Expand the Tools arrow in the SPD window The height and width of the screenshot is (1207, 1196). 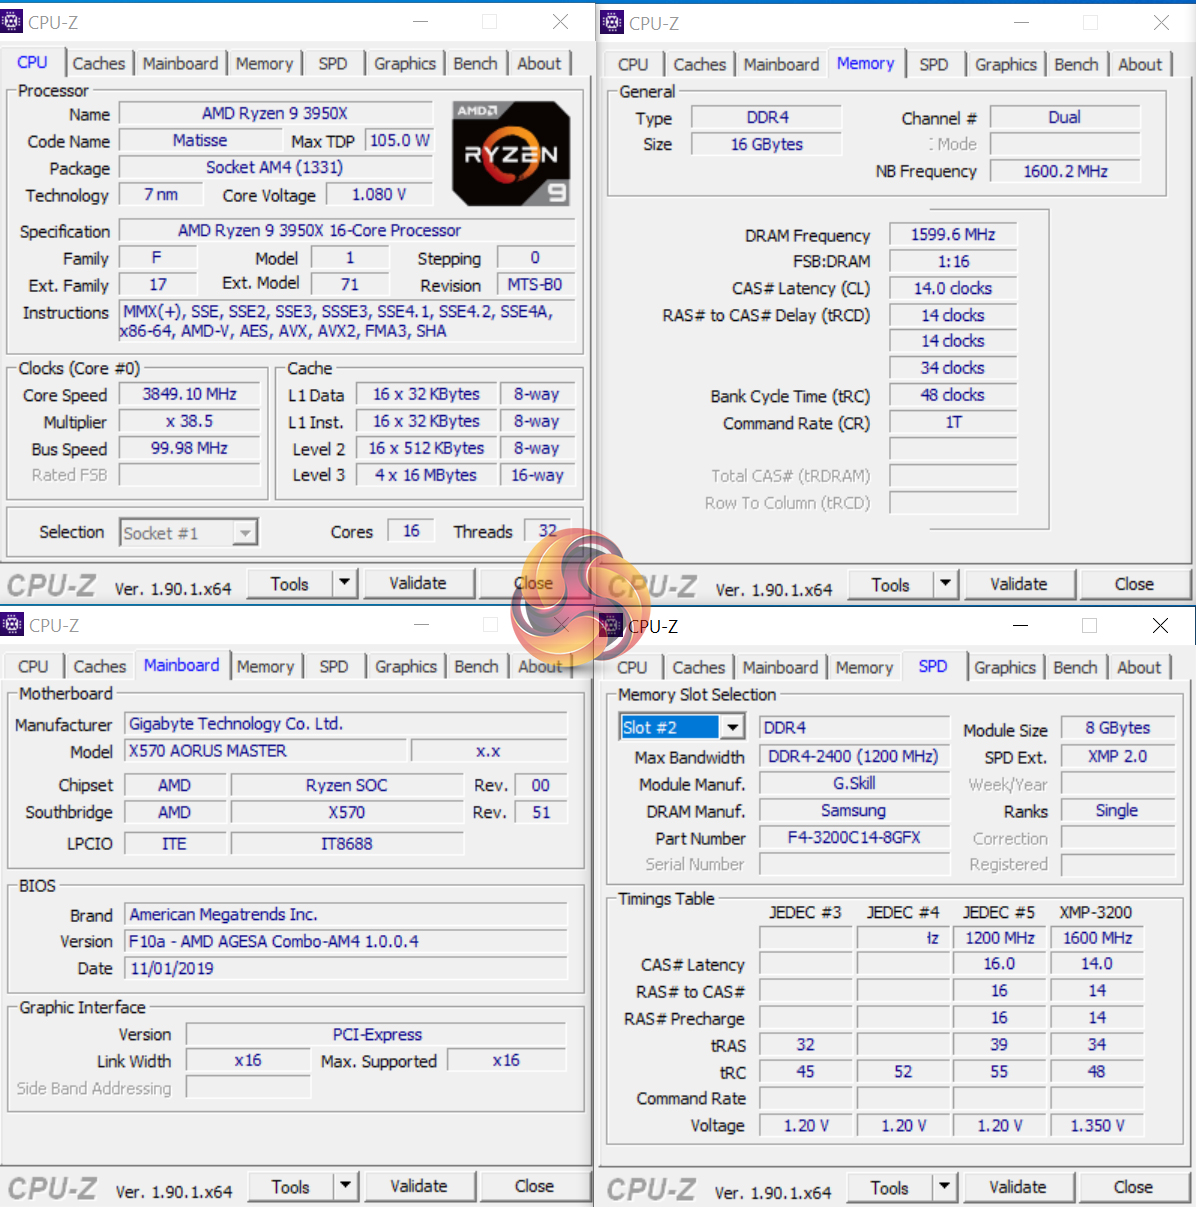[x=944, y=1186]
